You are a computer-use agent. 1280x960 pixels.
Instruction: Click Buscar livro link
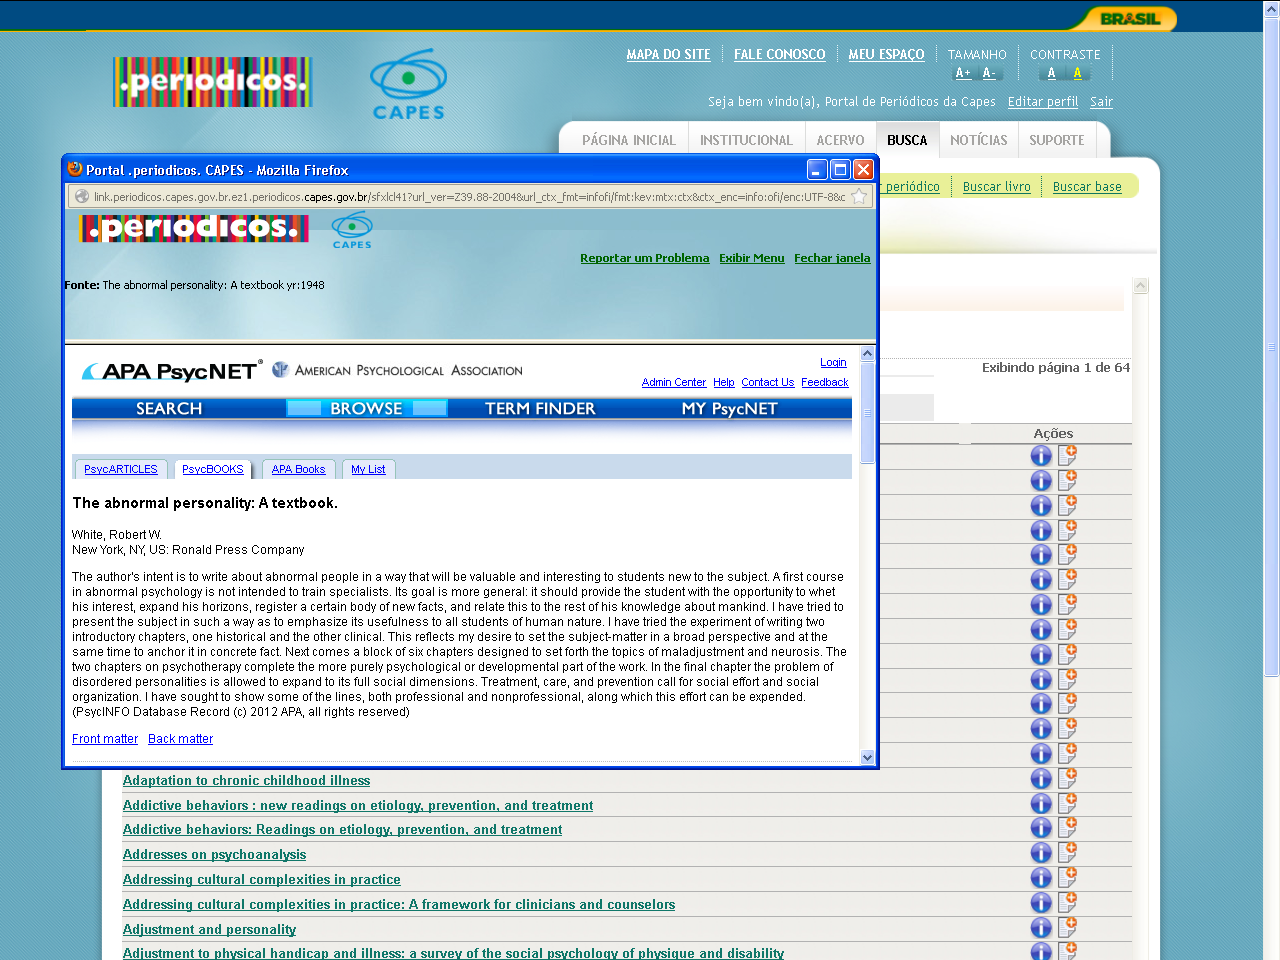click(996, 187)
